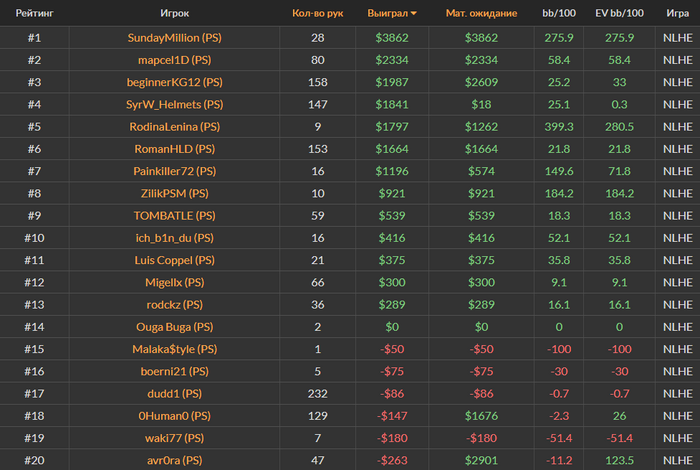Click 0Human0 (PS) player name
Image resolution: width=700 pixels, height=470 pixels.
click(x=175, y=415)
